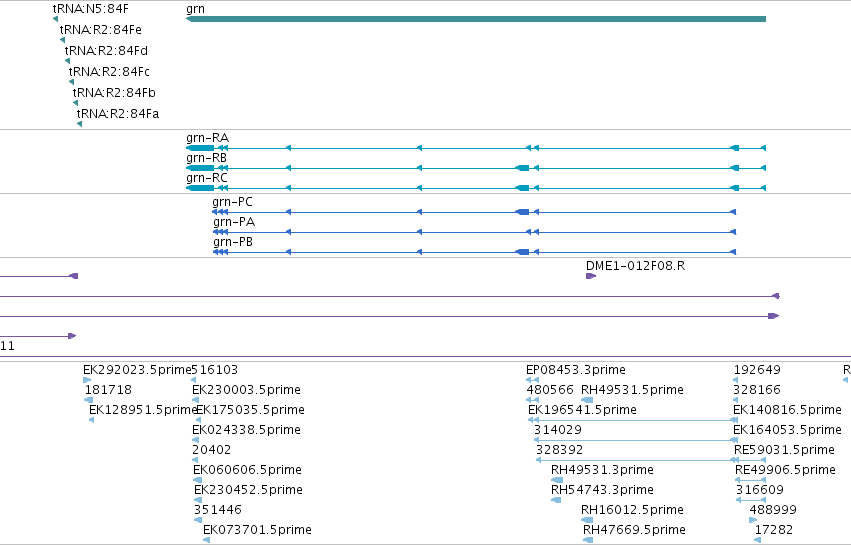
Task: Open the EST labeled 516103
Action: [215, 370]
